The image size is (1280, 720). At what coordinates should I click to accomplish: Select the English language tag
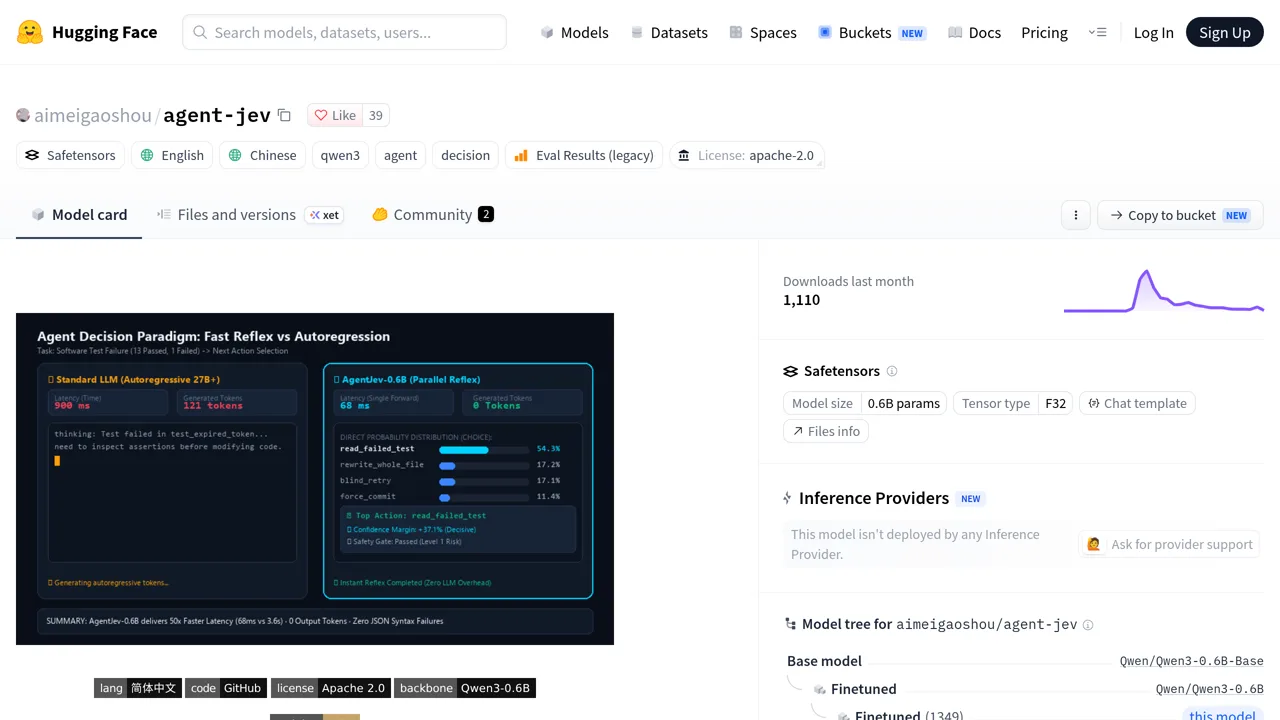click(x=172, y=155)
